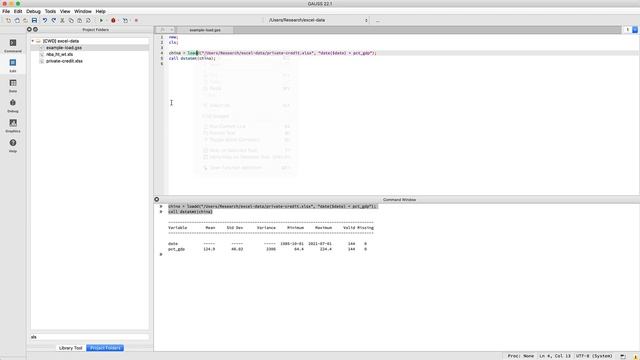The width and height of the screenshot is (640, 360).
Task: Click the blue editor split button
Action: coord(635,30)
